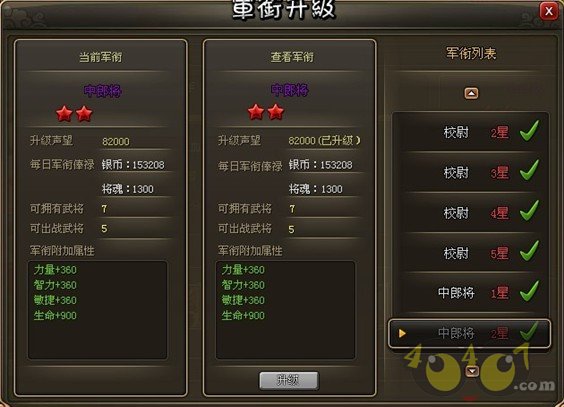Close the 军衔升级 window
The image size is (564, 407).
[x=549, y=11]
